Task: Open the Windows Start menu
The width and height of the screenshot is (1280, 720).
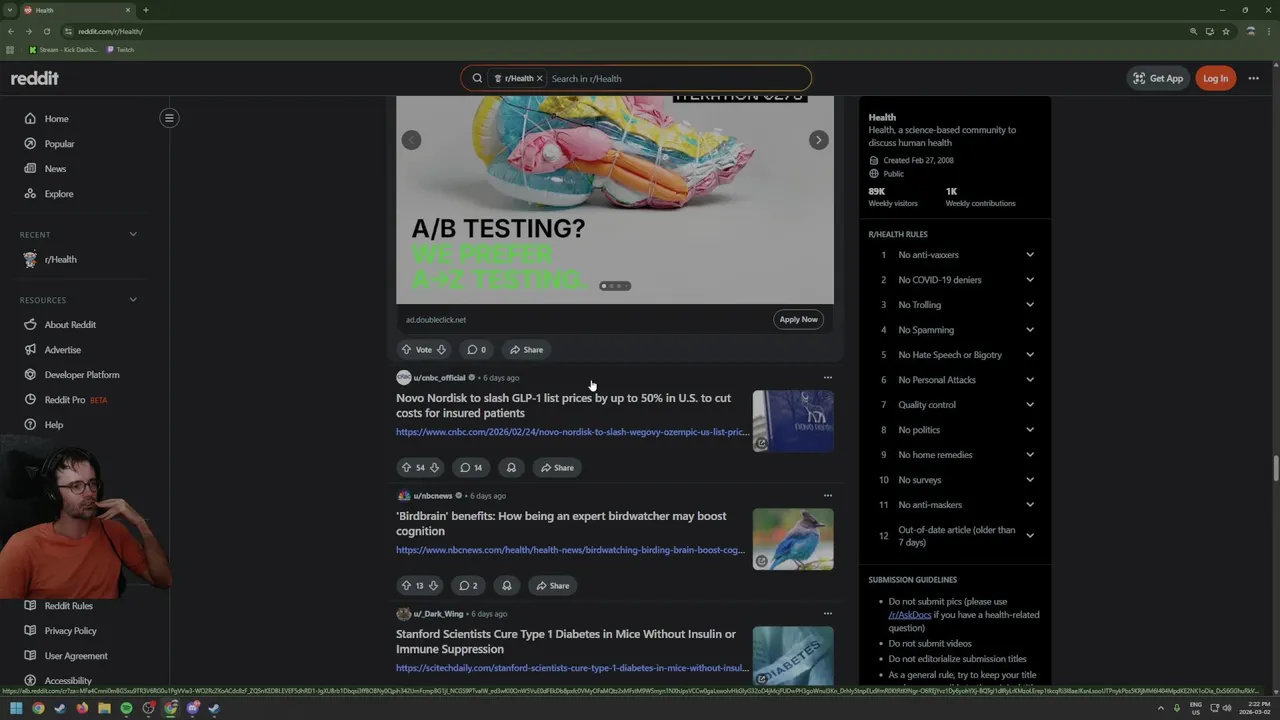Action: (15, 708)
